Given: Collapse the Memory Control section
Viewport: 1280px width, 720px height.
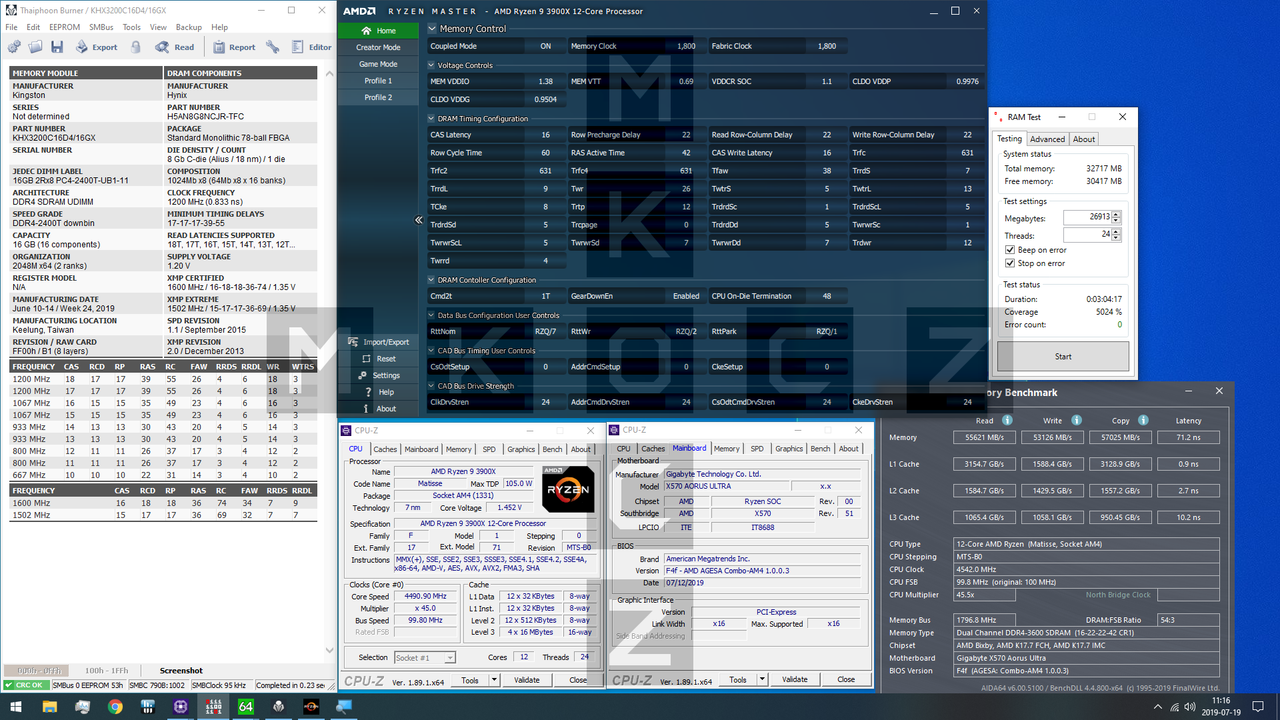Looking at the screenshot, I should click(x=432, y=29).
